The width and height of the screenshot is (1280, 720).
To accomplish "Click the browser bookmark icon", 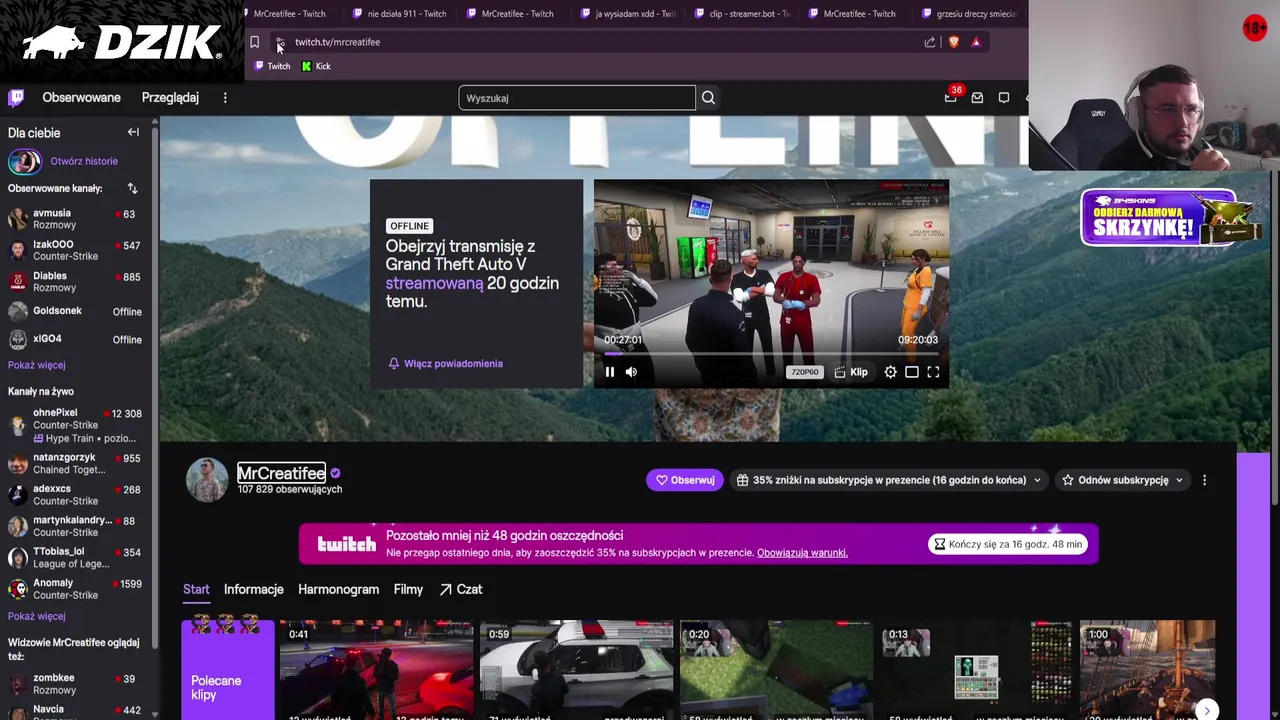I will (254, 42).
